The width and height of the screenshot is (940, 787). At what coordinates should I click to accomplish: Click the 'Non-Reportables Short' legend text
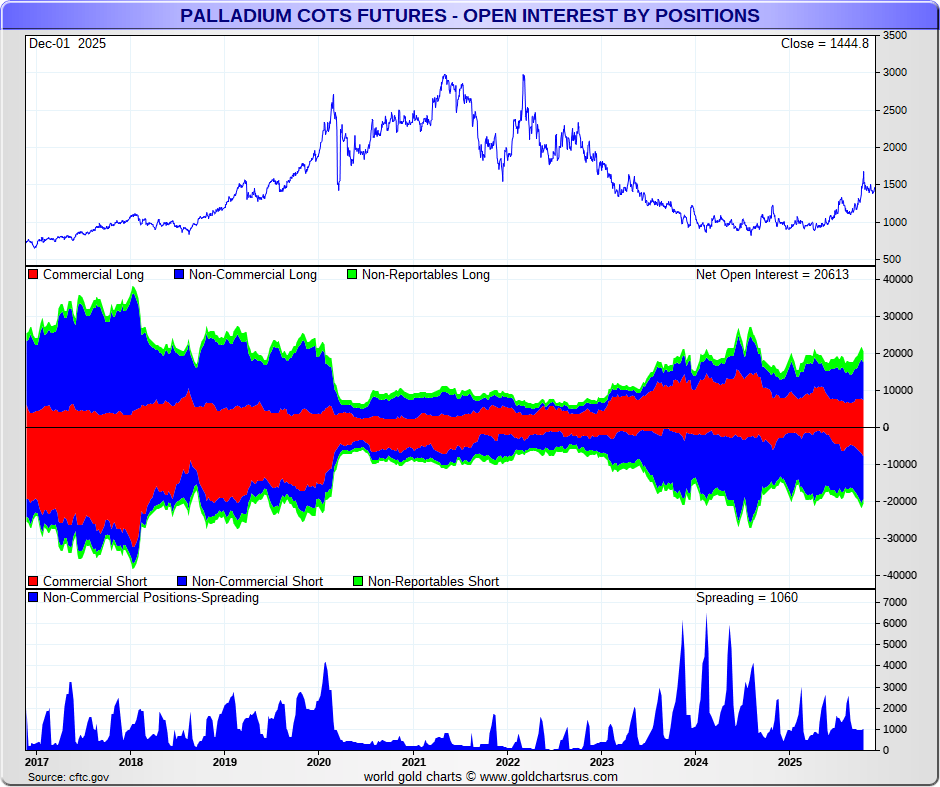(433, 581)
